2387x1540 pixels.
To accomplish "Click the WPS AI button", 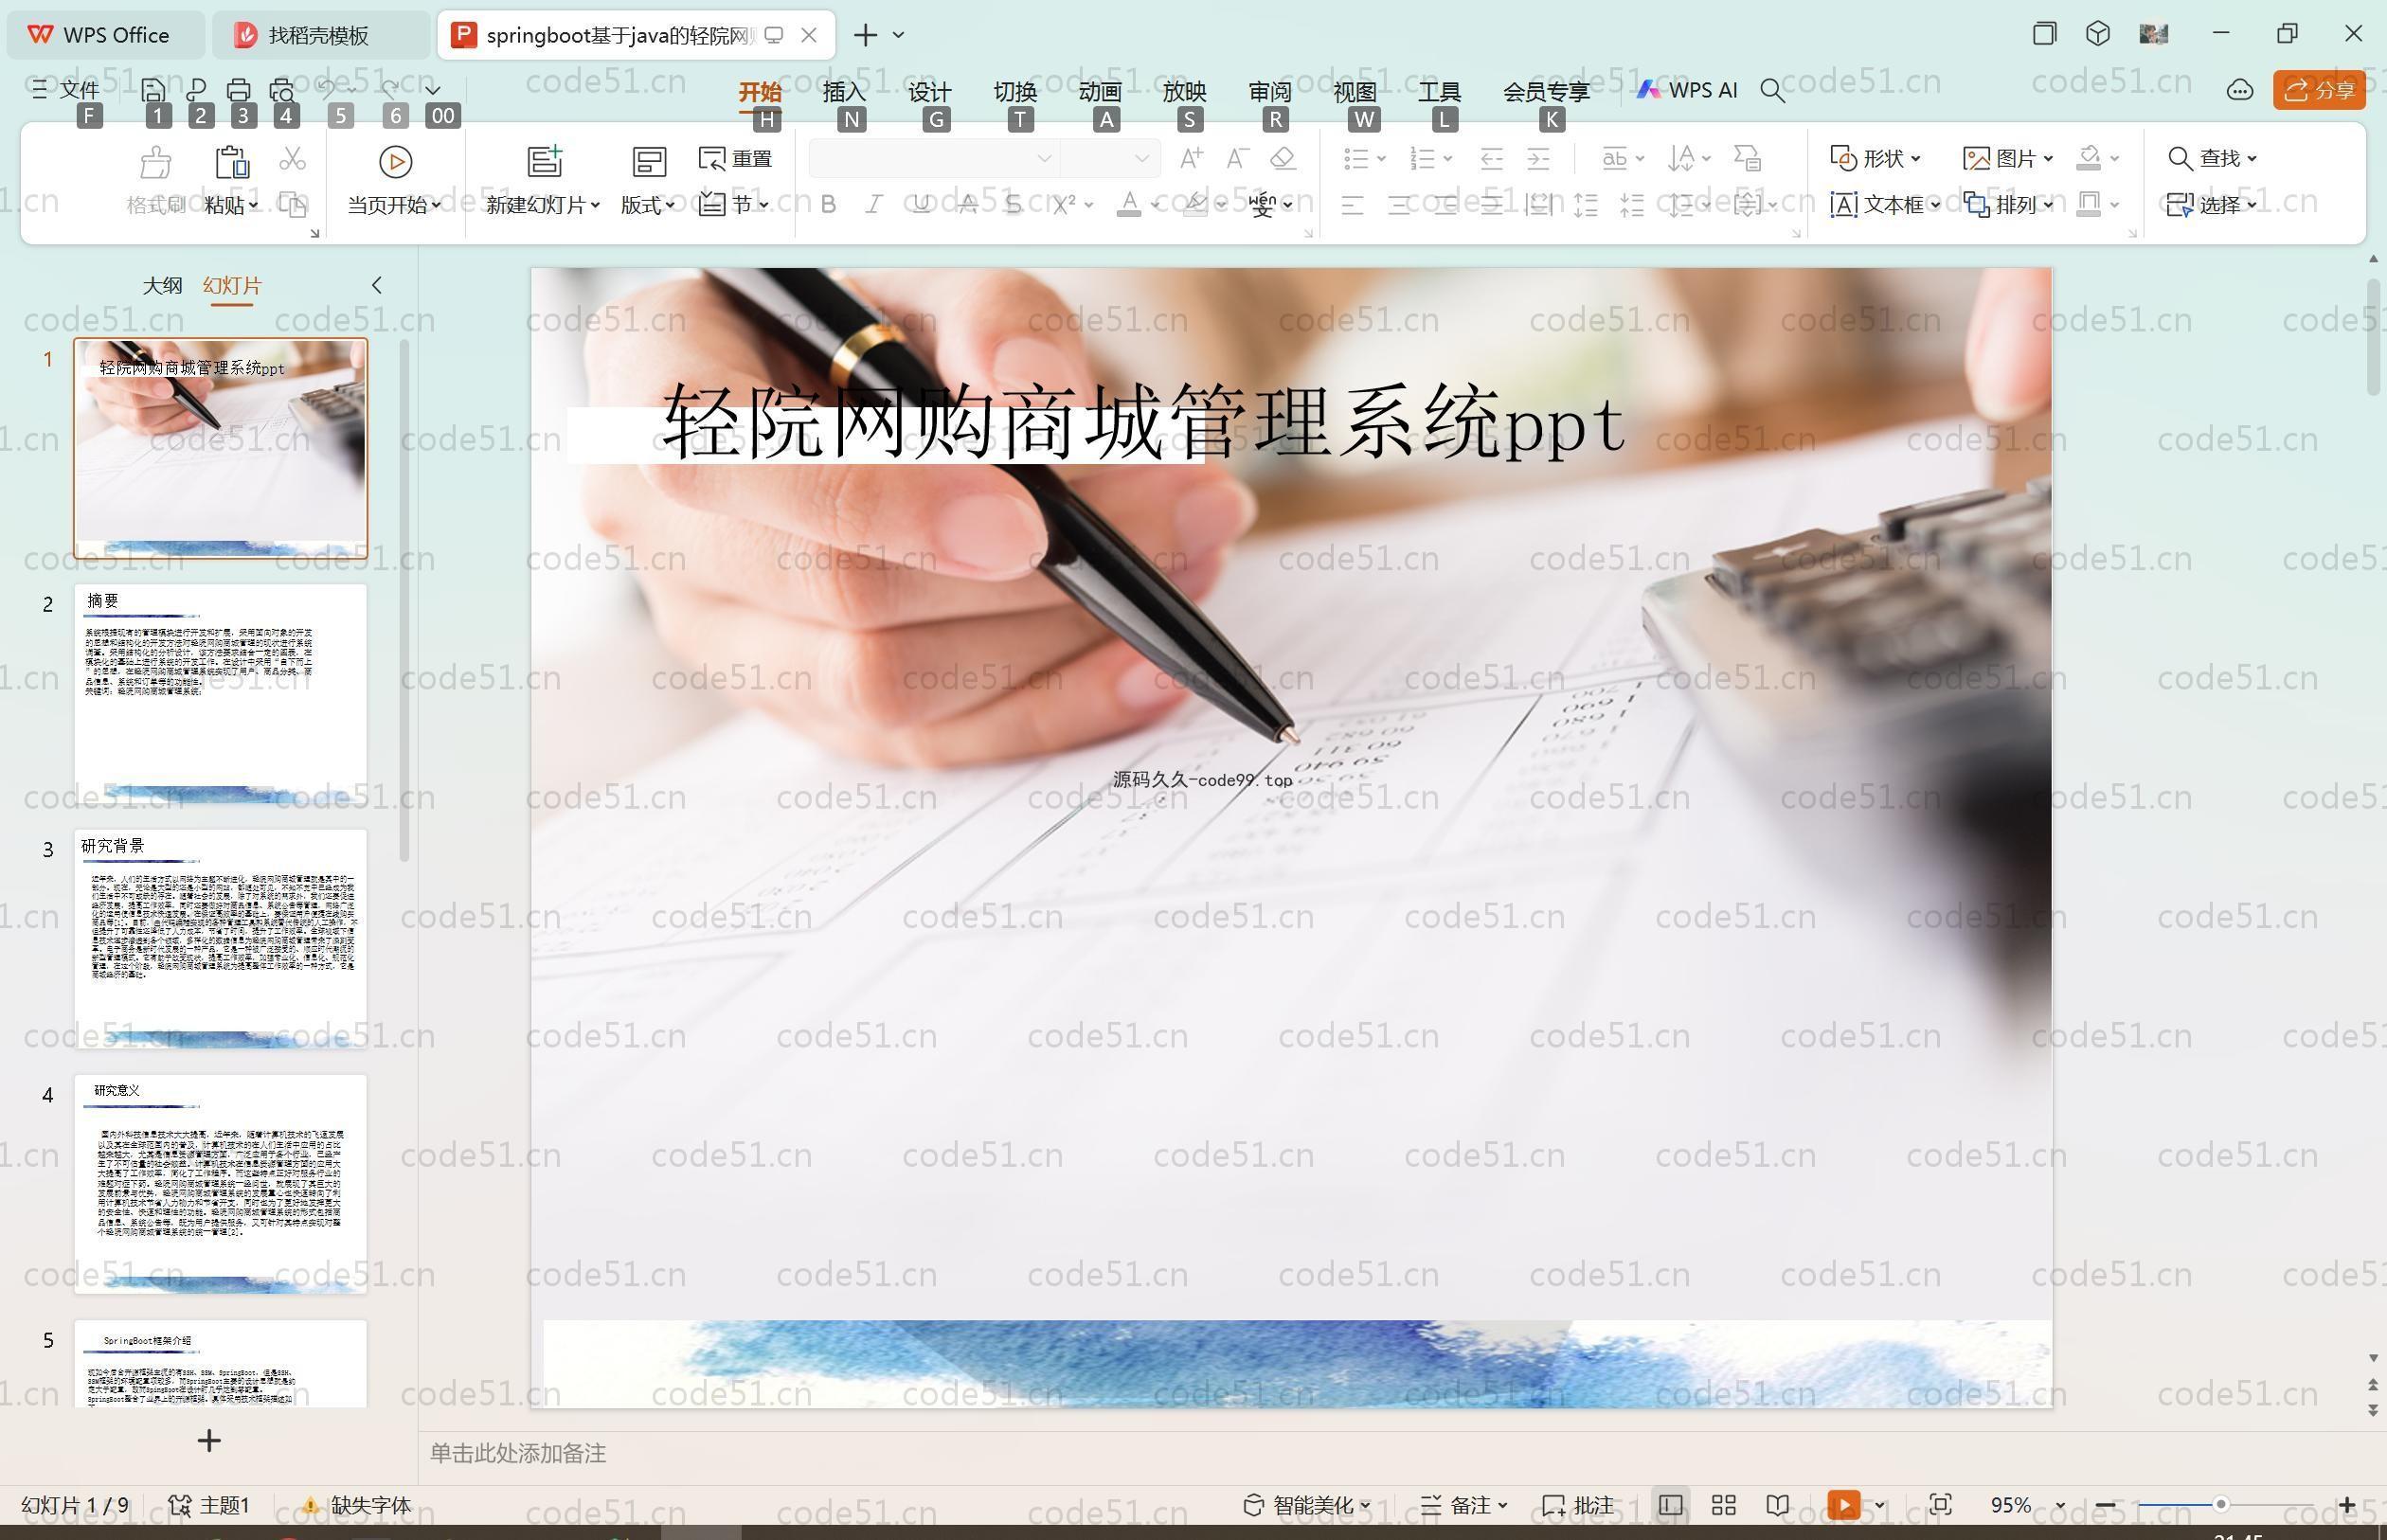I will [1688, 90].
